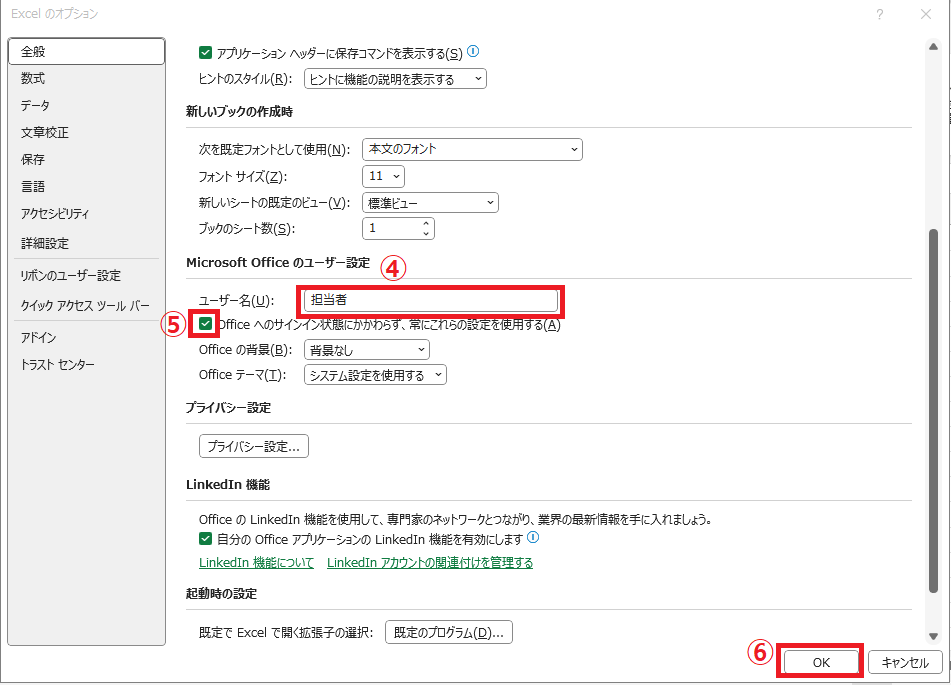Select the 文章校正 category
The height and width of the screenshot is (685, 951).
pos(86,132)
